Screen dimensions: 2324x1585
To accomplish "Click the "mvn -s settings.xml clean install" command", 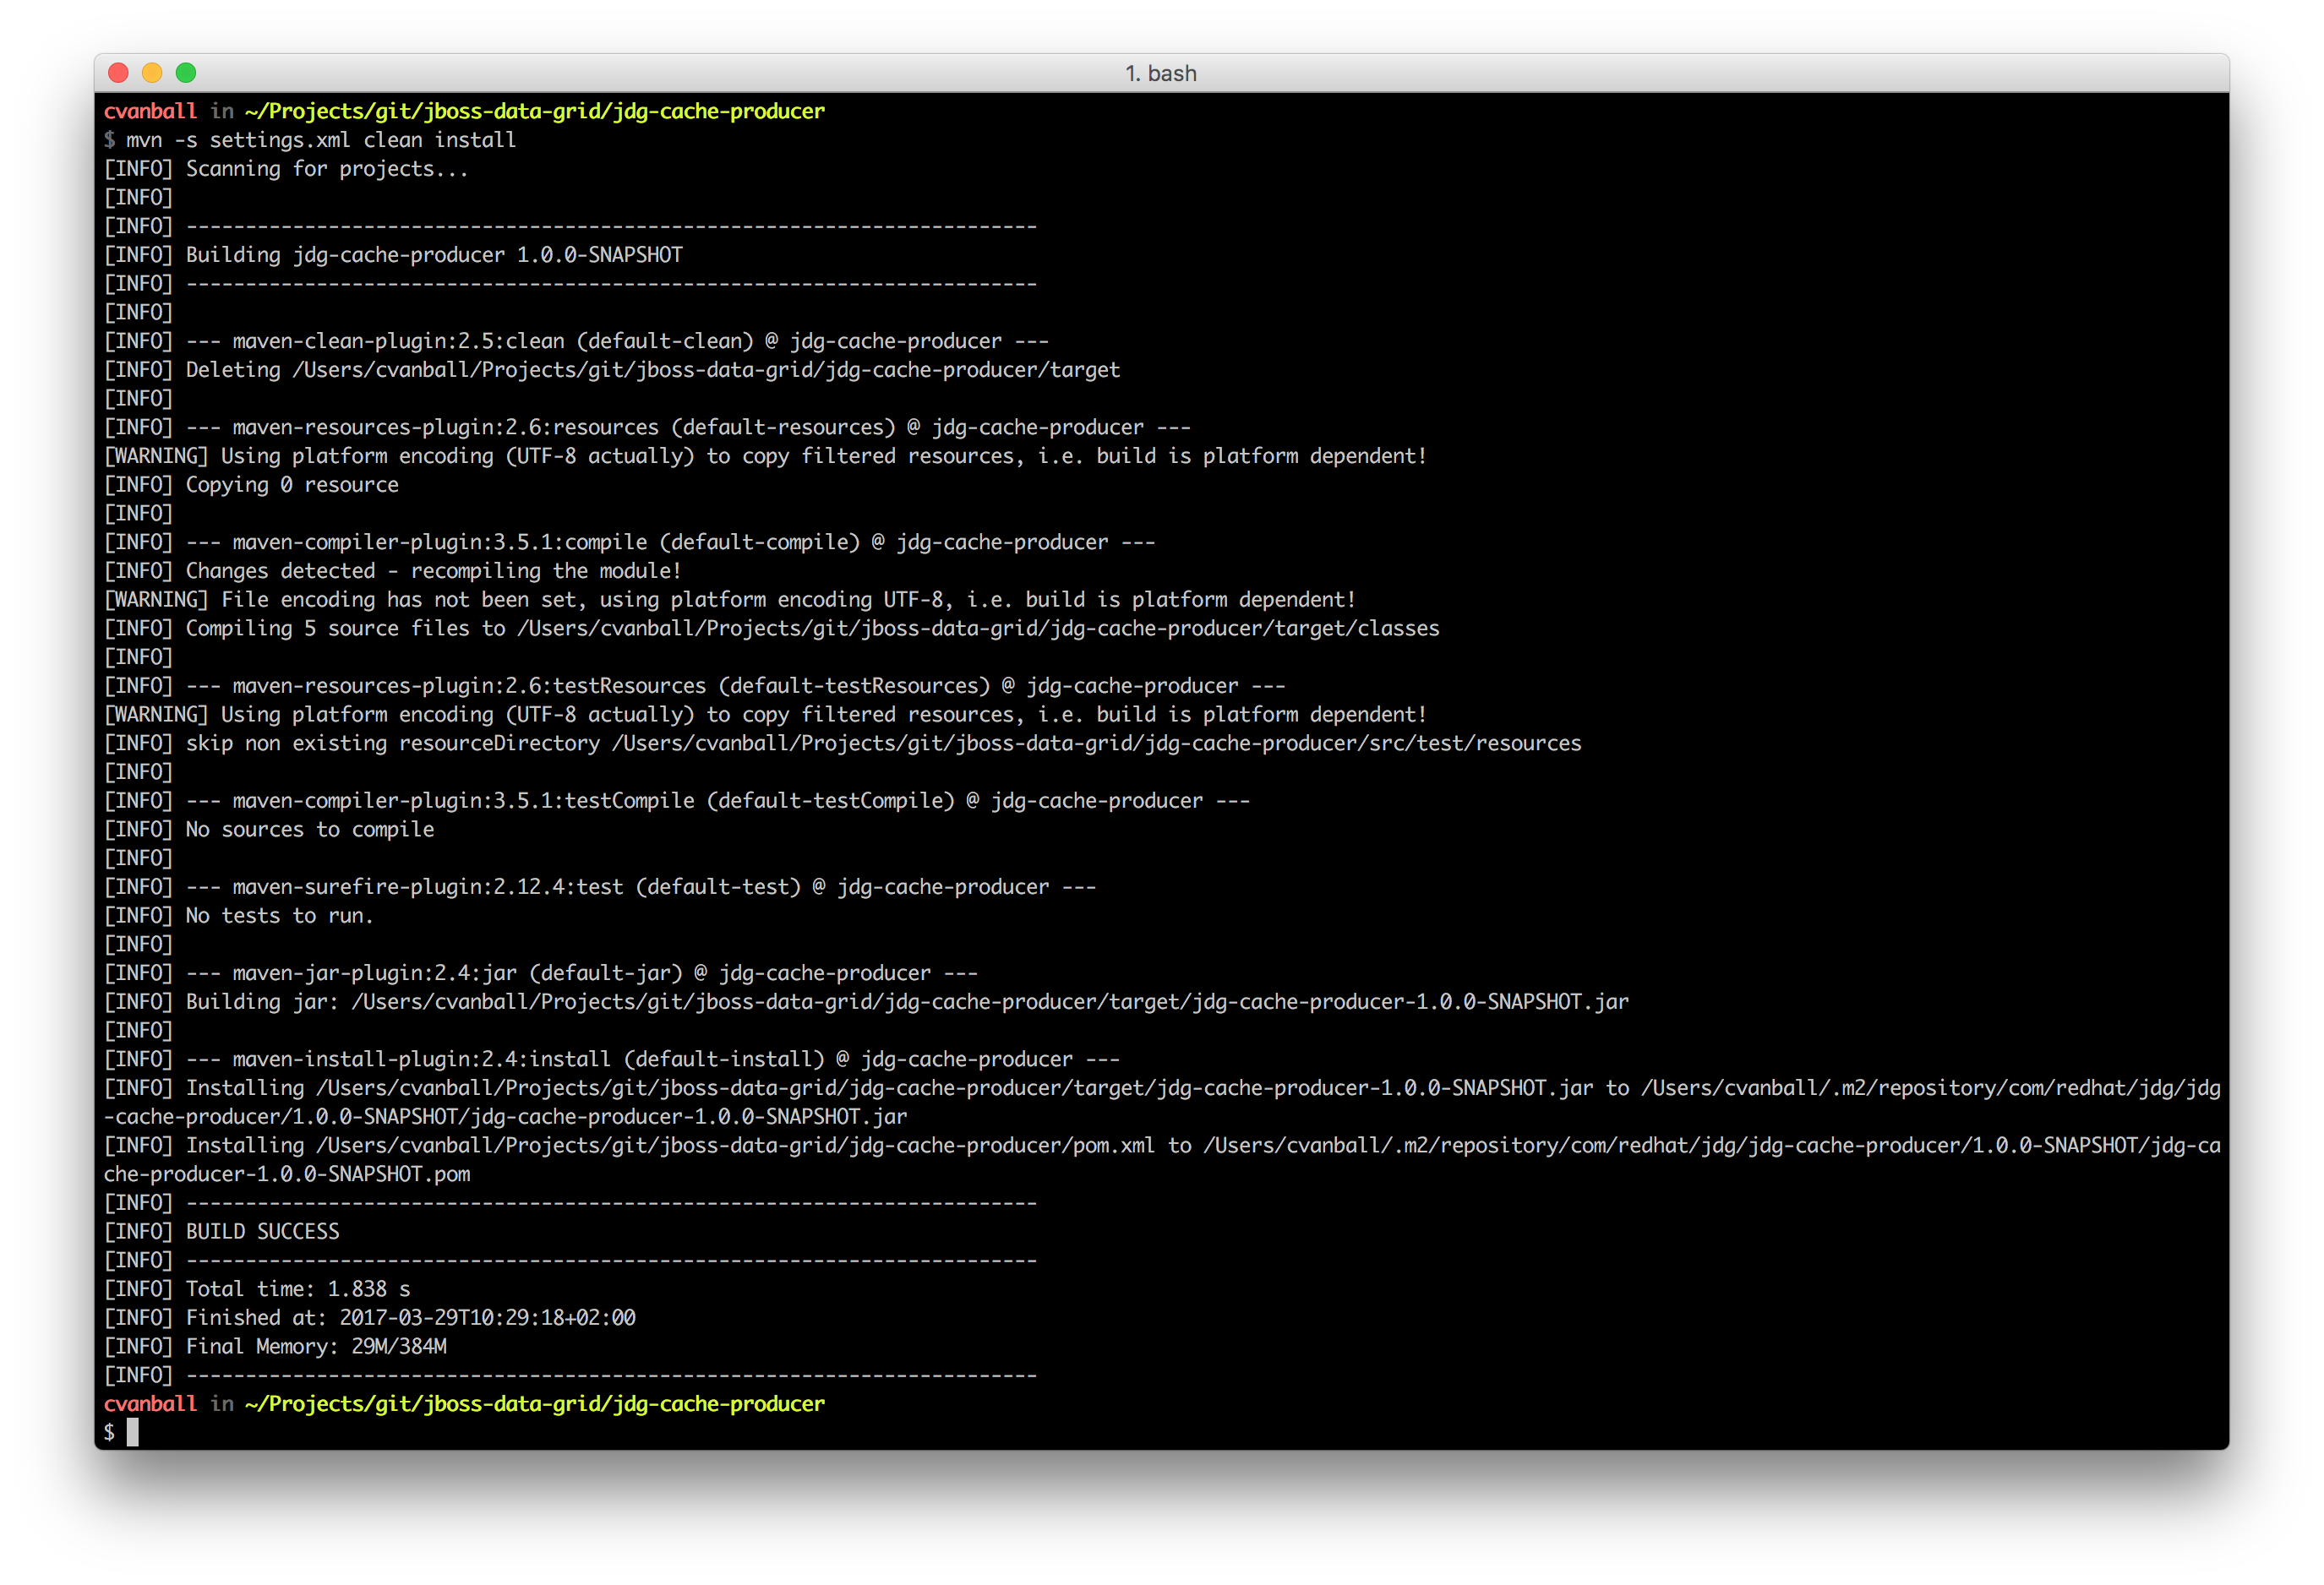I will tap(320, 140).
